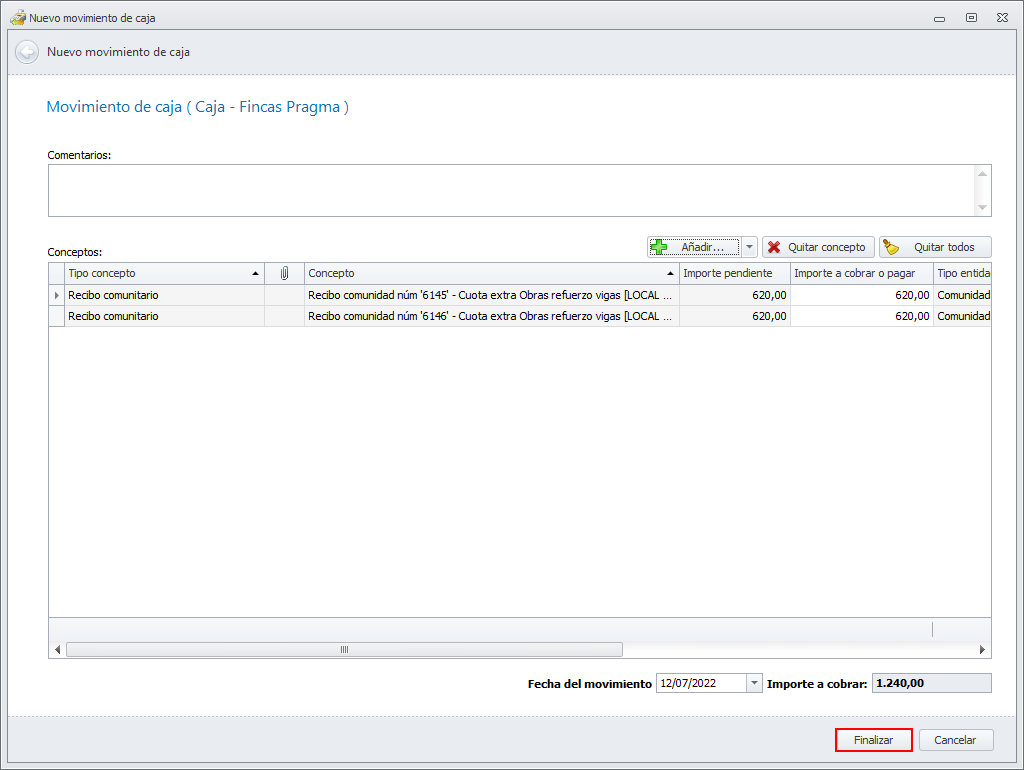Screen dimensions: 1024x770
Task: Minimize the Nuevo movimiento de caja window
Action: click(x=939, y=18)
